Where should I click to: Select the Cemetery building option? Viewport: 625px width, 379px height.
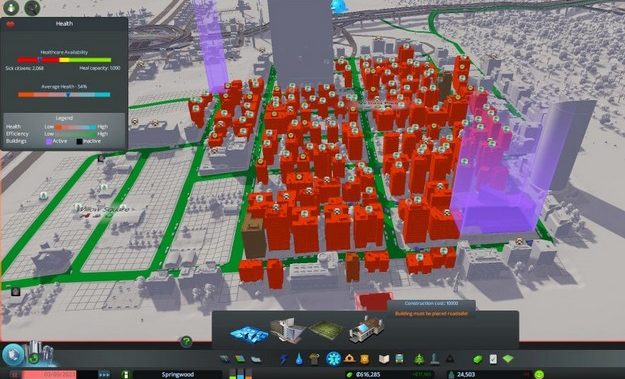click(x=326, y=330)
